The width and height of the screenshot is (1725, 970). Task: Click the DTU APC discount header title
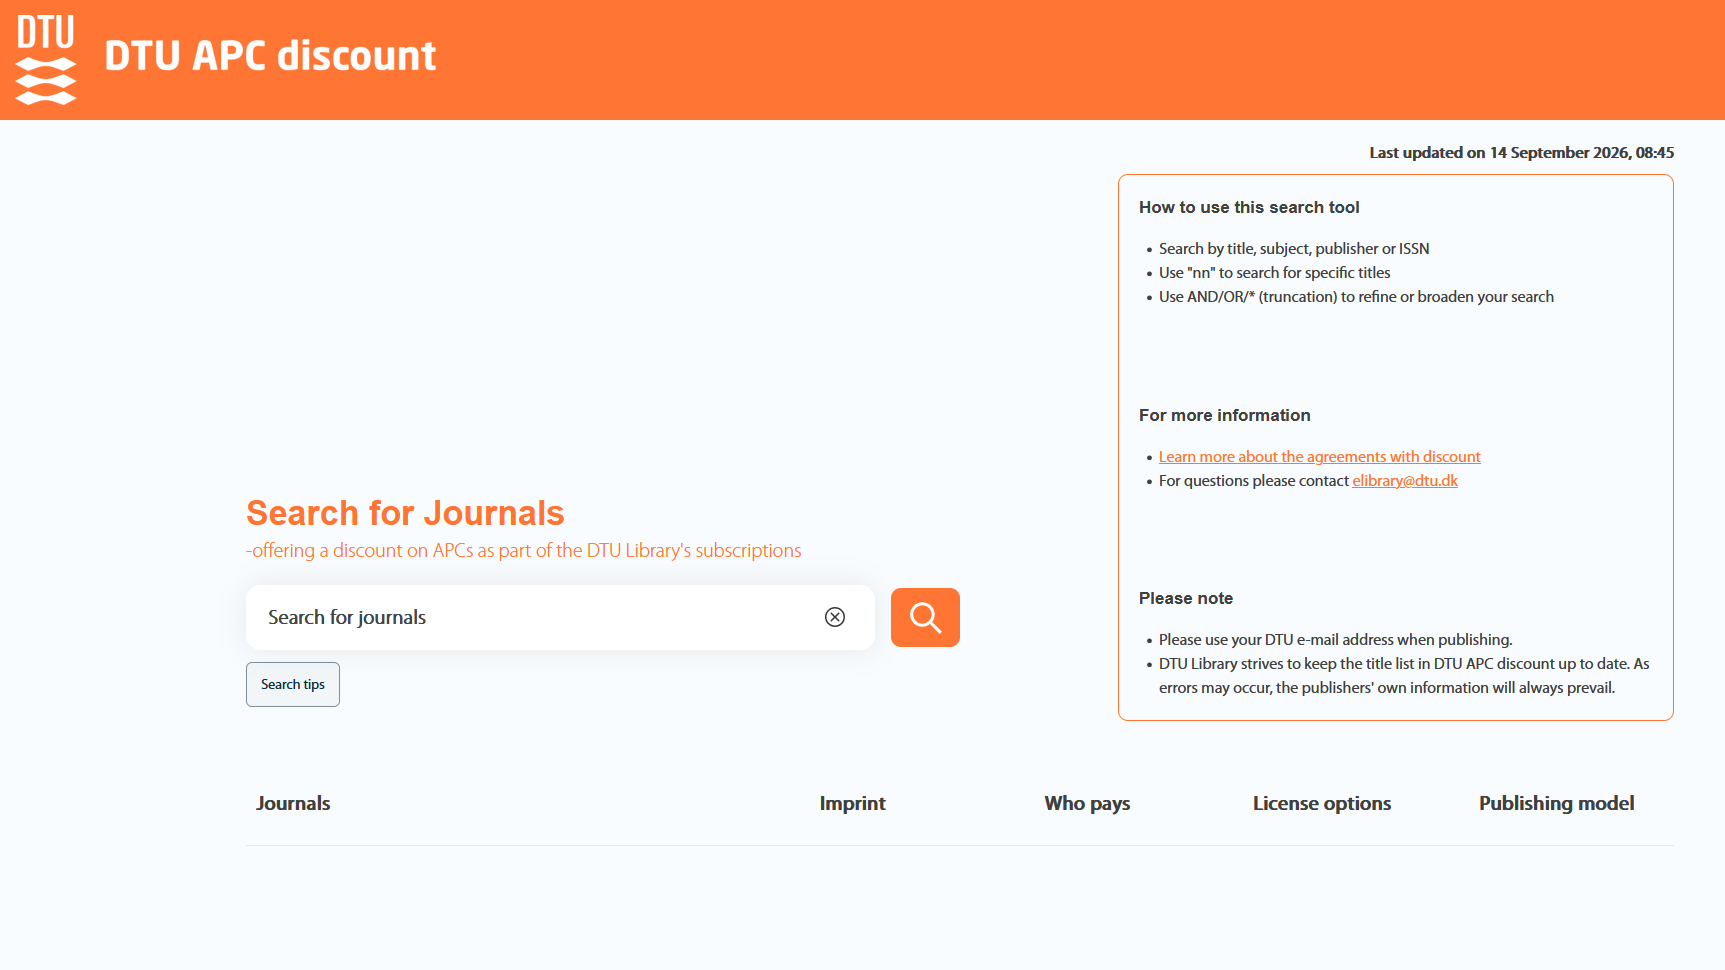click(270, 56)
